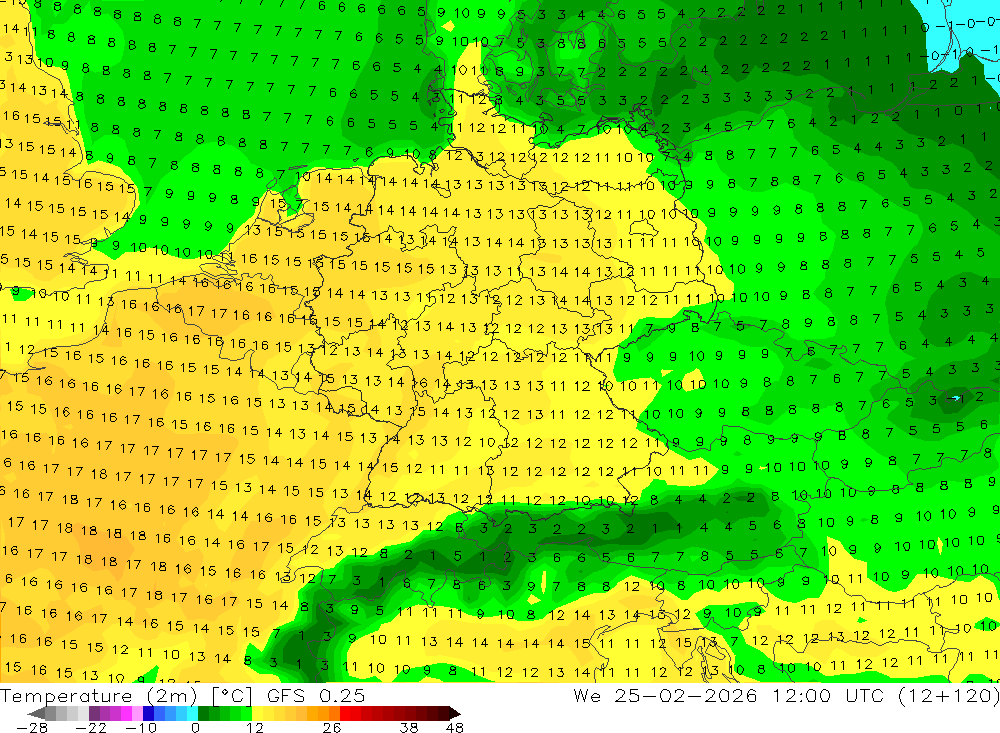Screen dimensions: 1000x733
Task: Click the "38" legend label
Action: [x=408, y=727]
